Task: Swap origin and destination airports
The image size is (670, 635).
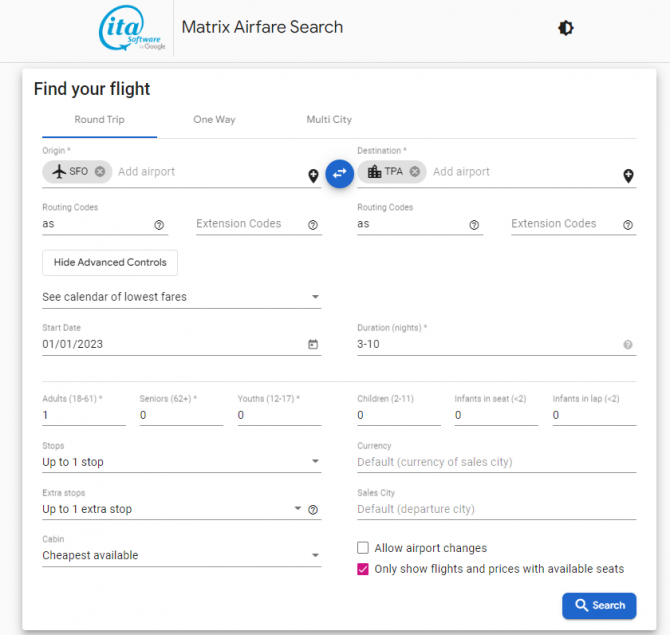Action: click(339, 173)
